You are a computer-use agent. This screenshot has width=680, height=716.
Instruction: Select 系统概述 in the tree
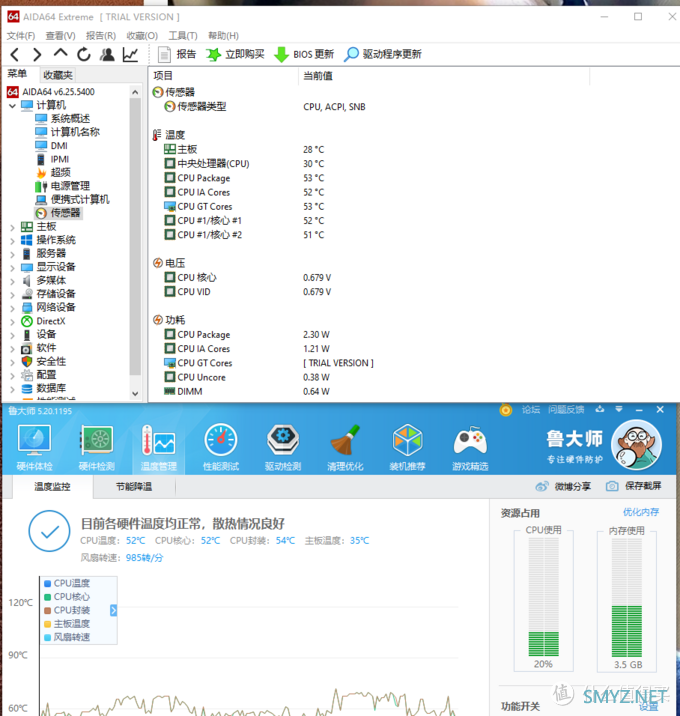63,119
